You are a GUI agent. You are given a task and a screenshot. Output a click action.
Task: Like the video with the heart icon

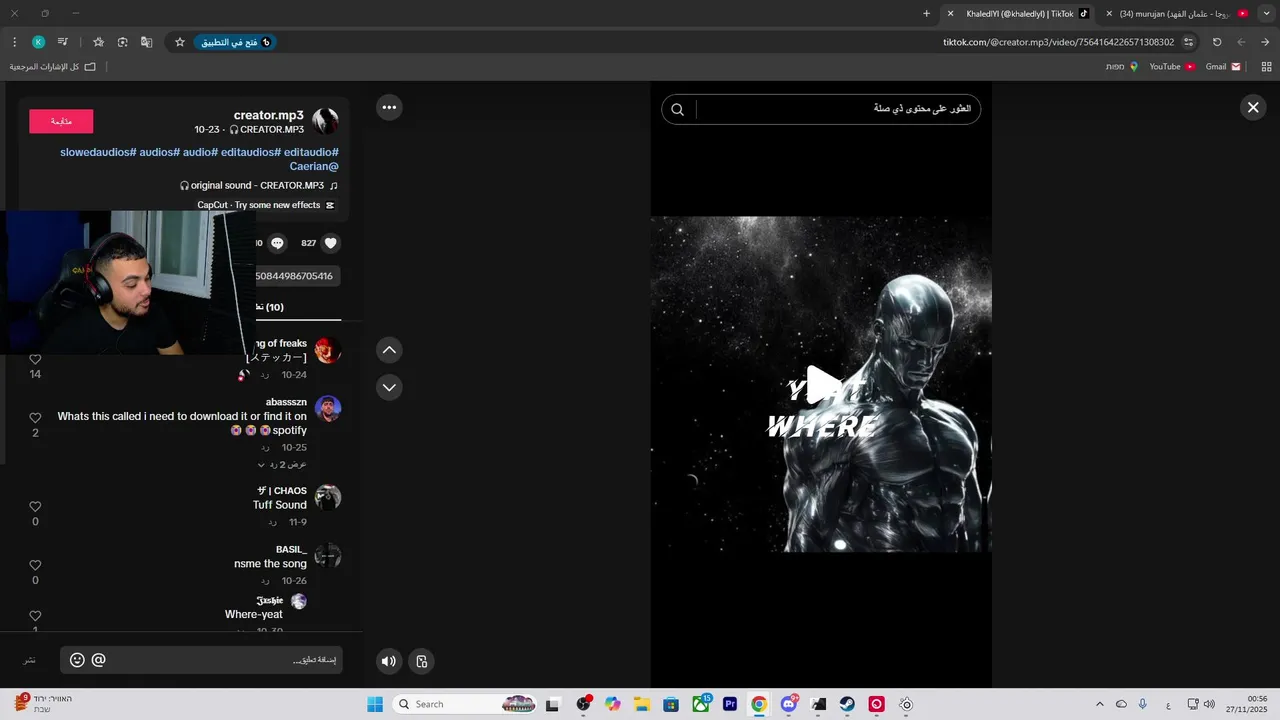(331, 243)
